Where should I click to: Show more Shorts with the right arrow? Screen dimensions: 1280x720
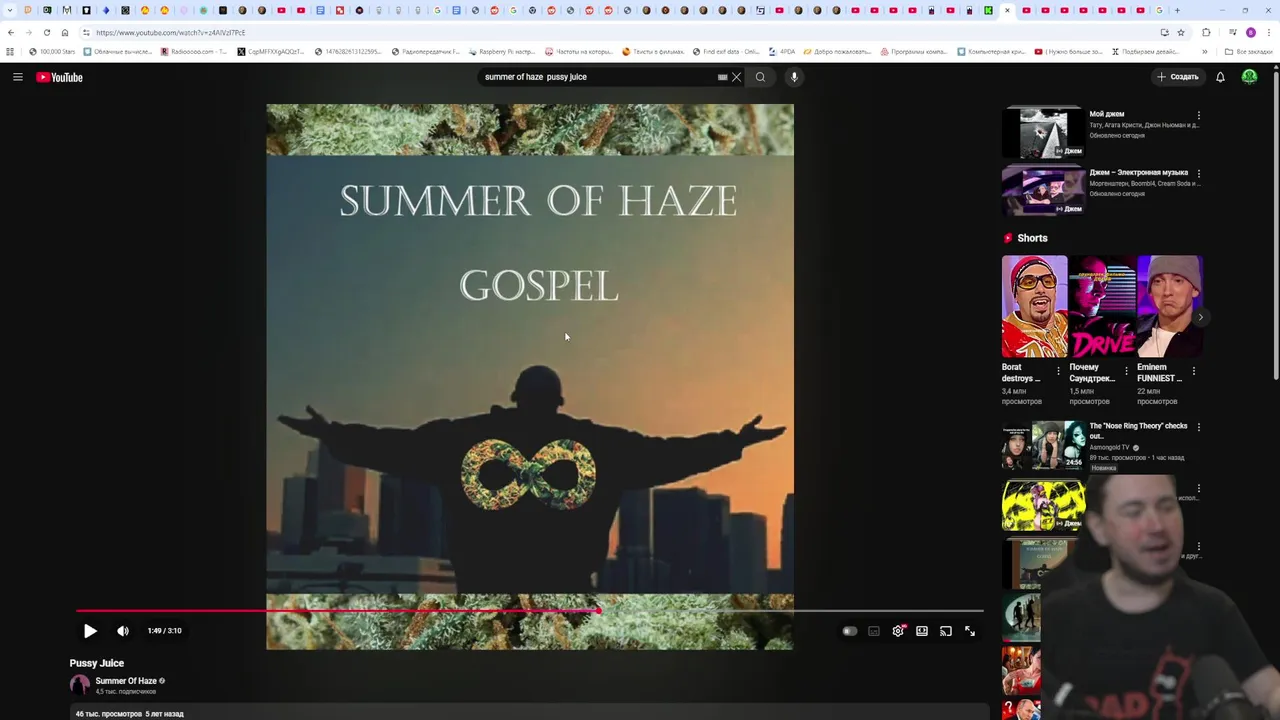pos(1200,318)
